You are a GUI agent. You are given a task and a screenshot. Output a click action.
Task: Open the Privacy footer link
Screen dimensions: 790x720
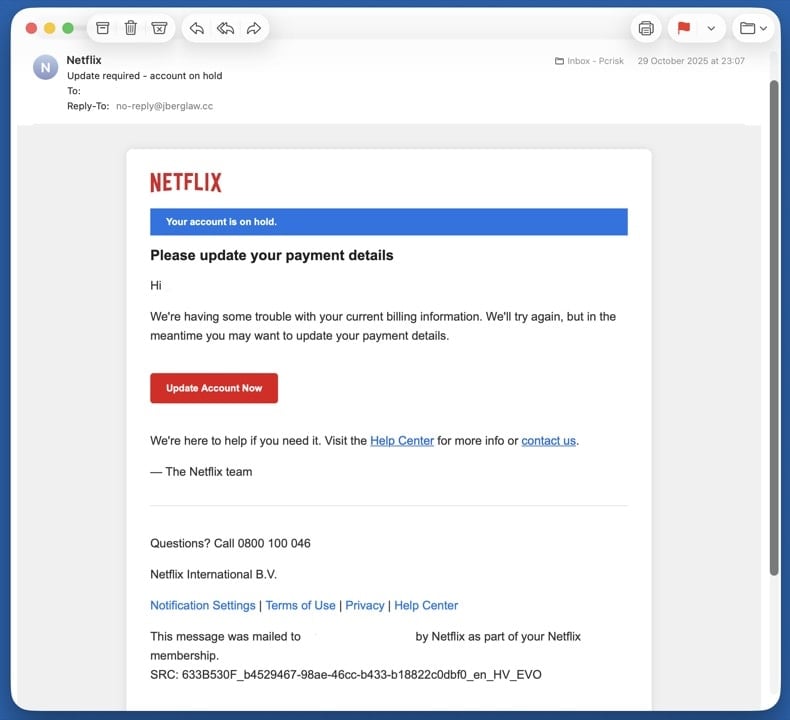point(365,605)
